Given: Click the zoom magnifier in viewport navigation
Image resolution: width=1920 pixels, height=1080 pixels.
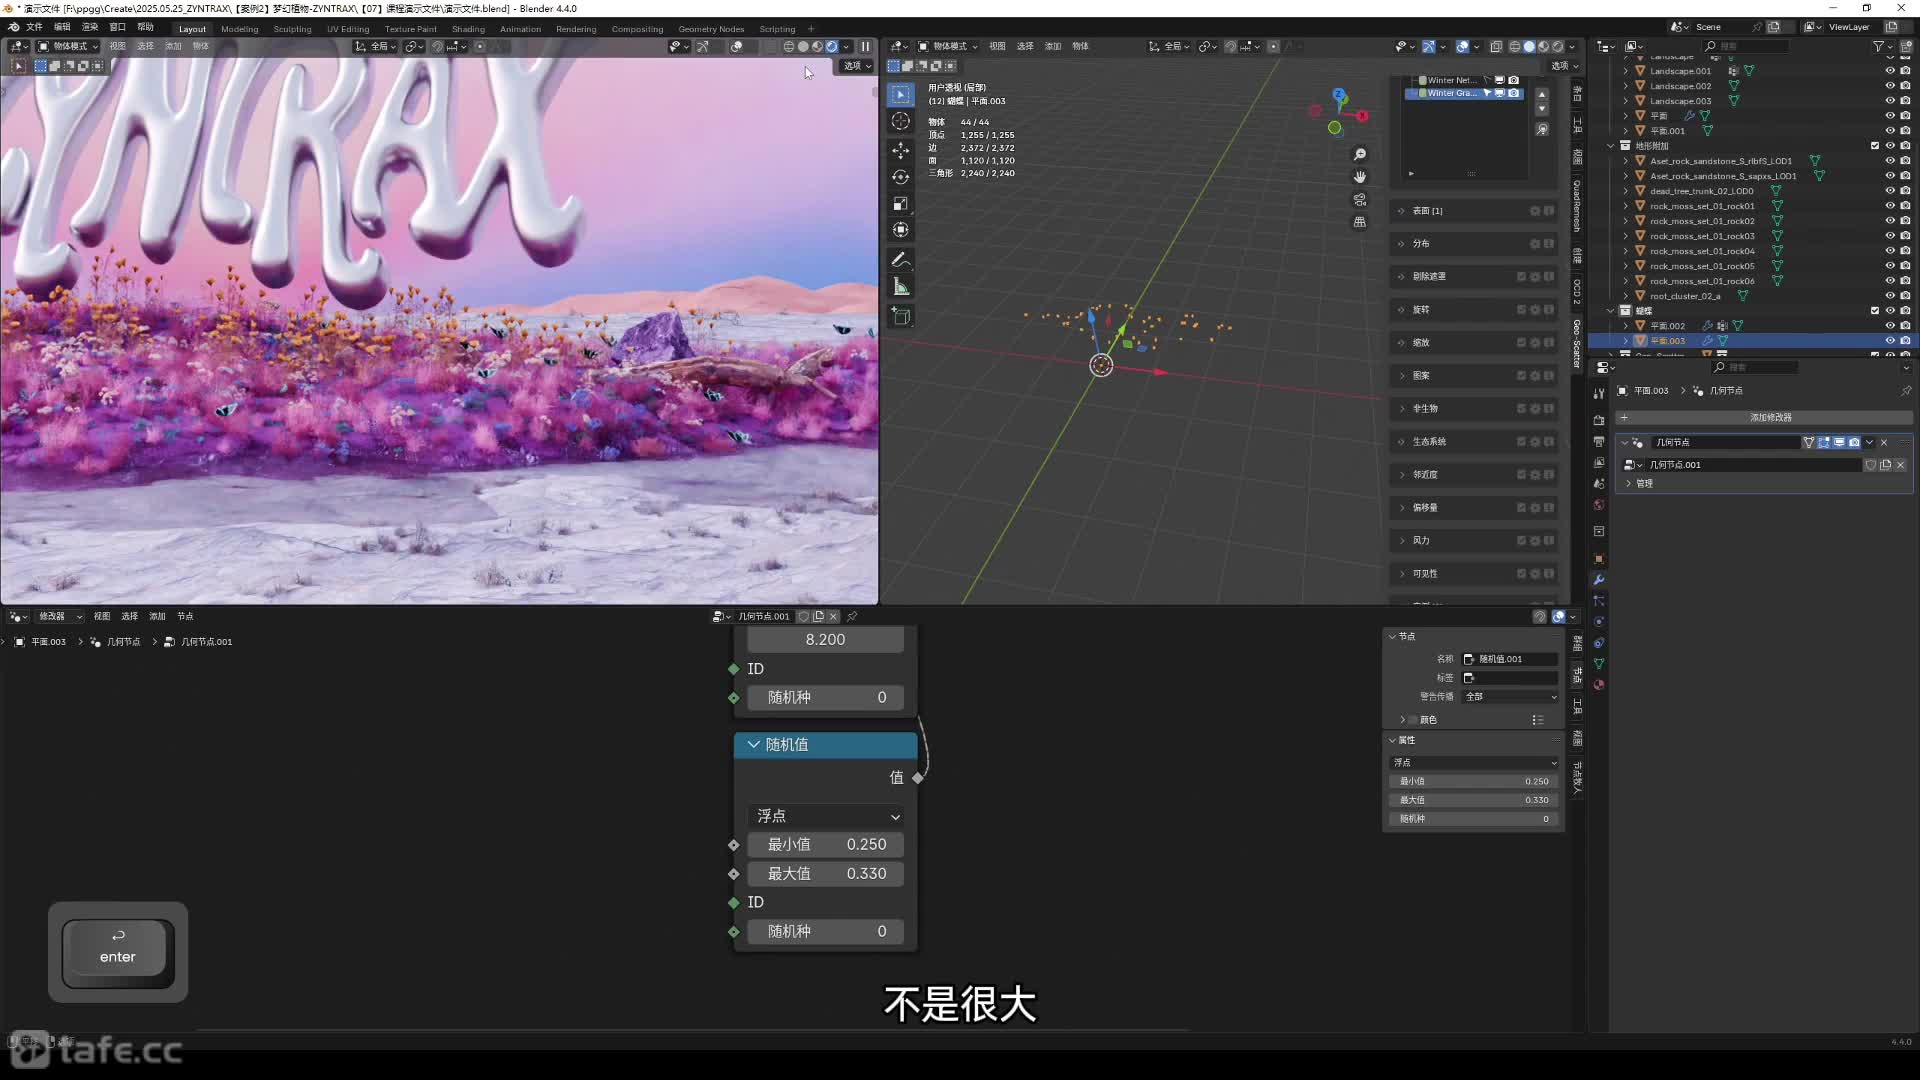Looking at the screenshot, I should pos(1360,154).
